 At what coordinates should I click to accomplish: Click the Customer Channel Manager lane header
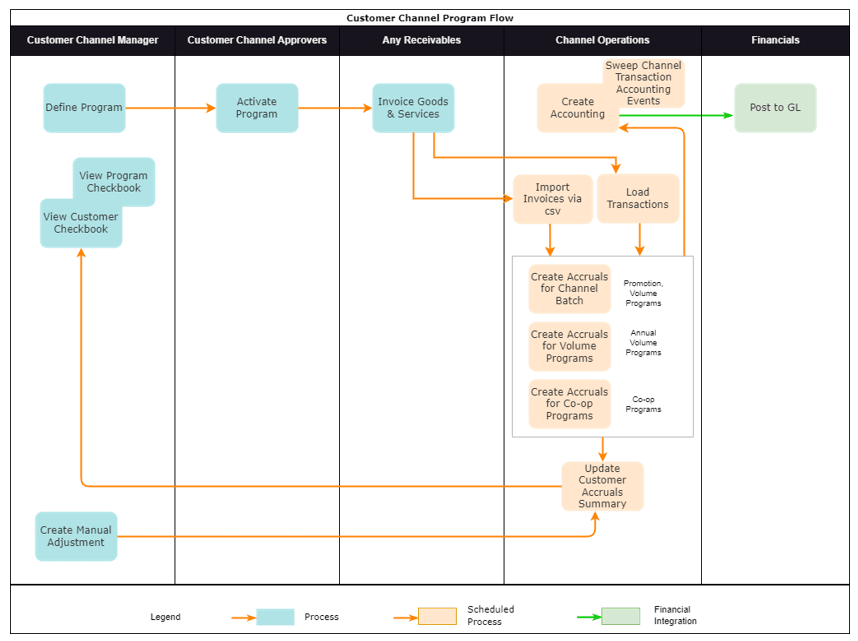[92, 40]
